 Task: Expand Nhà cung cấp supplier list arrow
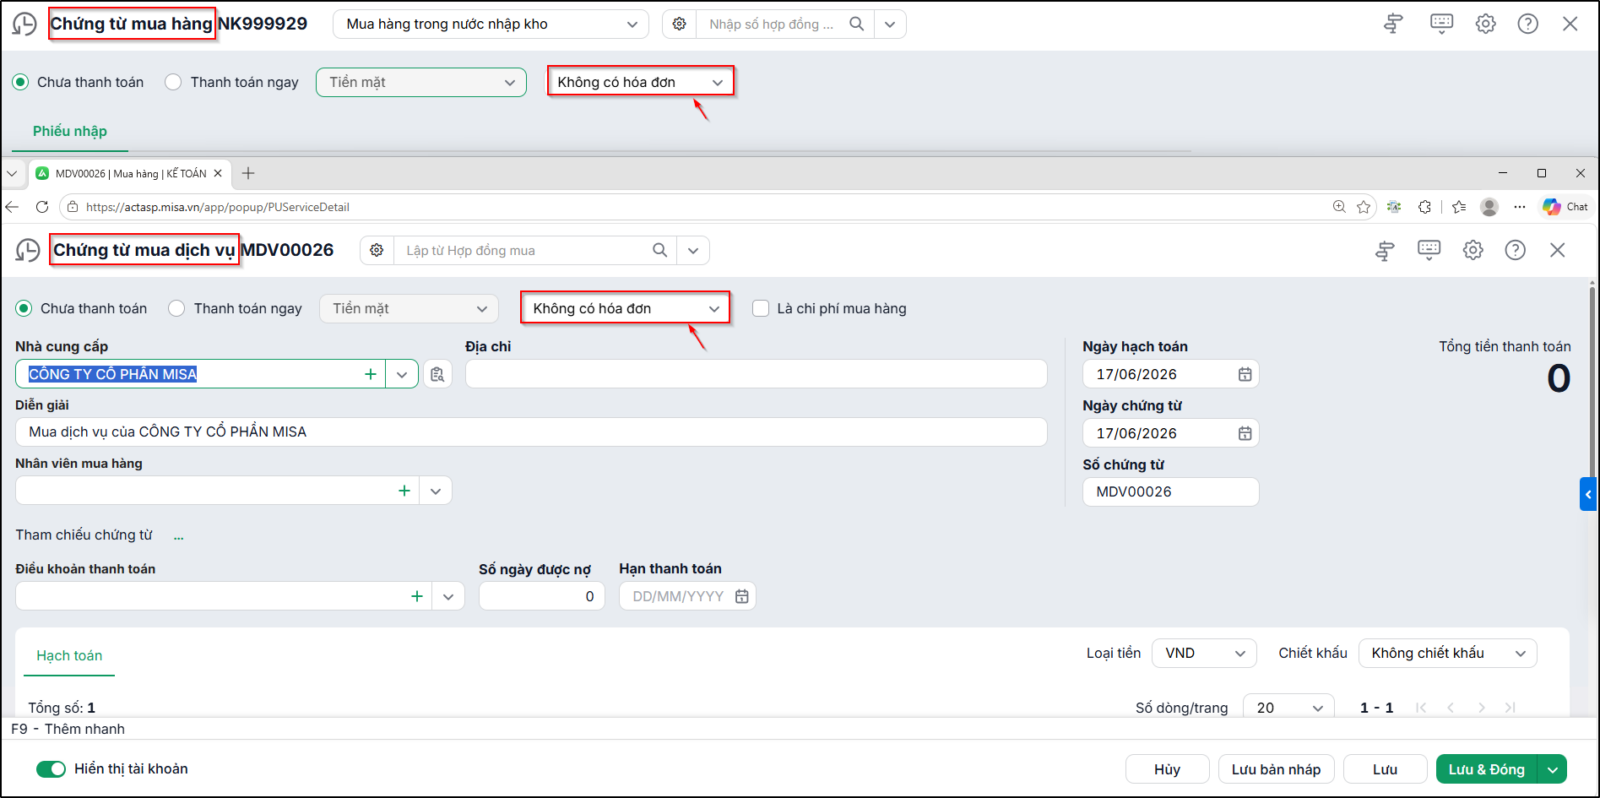click(x=402, y=374)
